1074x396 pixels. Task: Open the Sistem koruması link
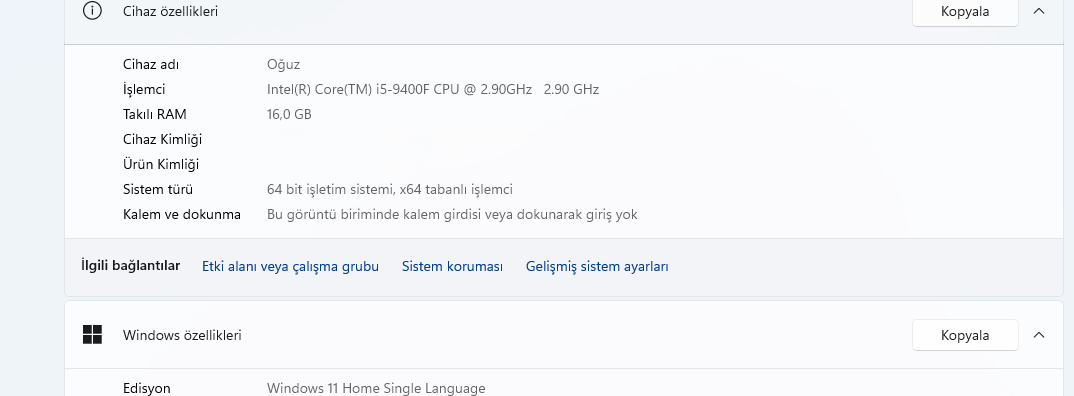click(452, 267)
